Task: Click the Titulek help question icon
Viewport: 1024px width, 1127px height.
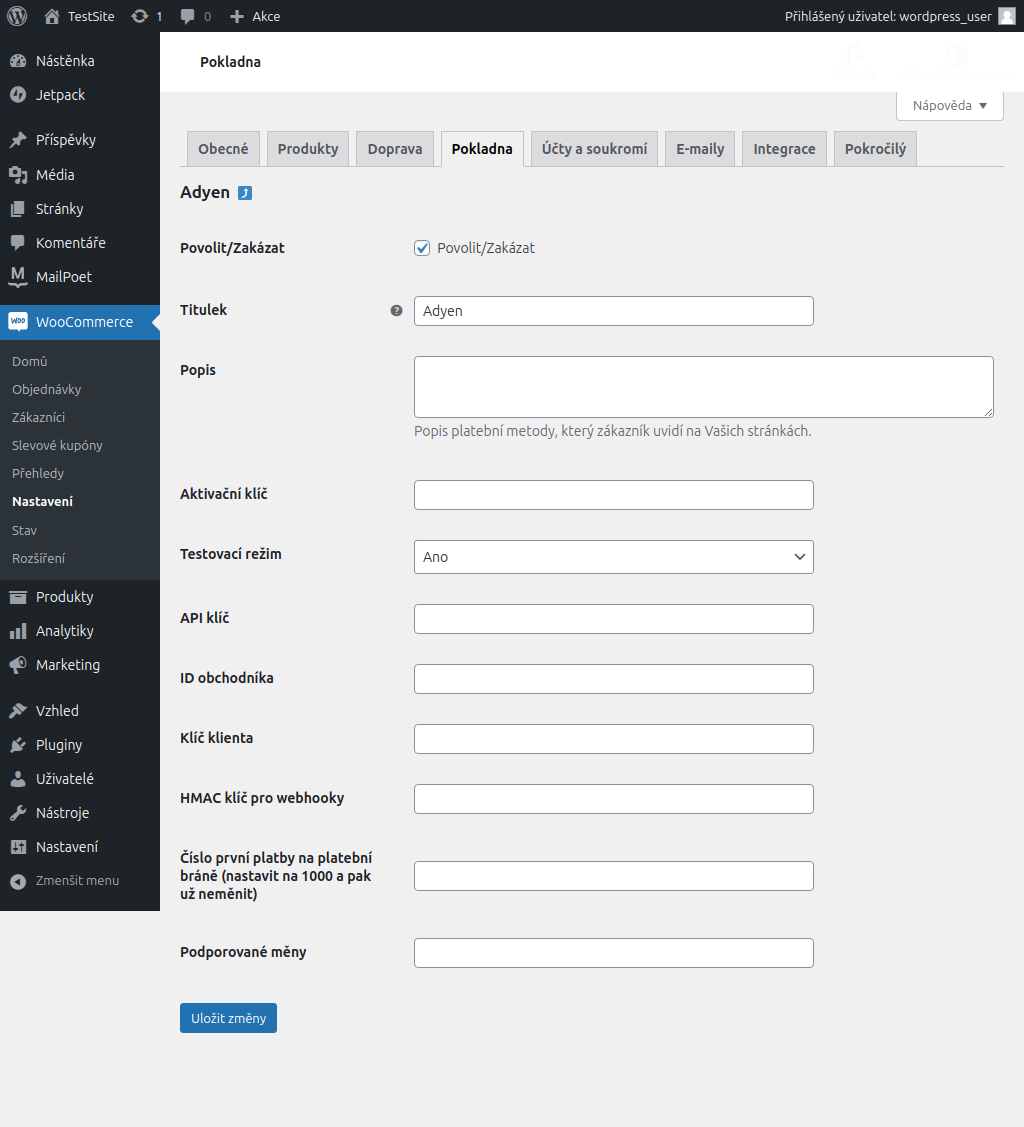Action: 396,310
